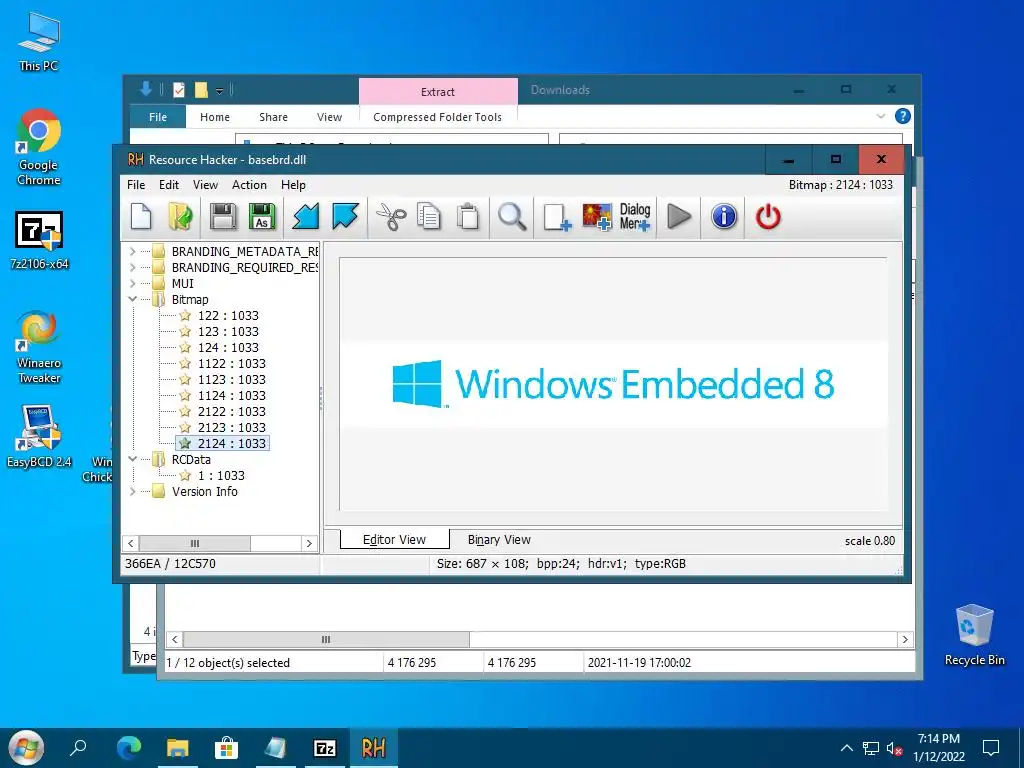Switch to the Editor View tab
The height and width of the screenshot is (768, 1024).
click(x=394, y=539)
